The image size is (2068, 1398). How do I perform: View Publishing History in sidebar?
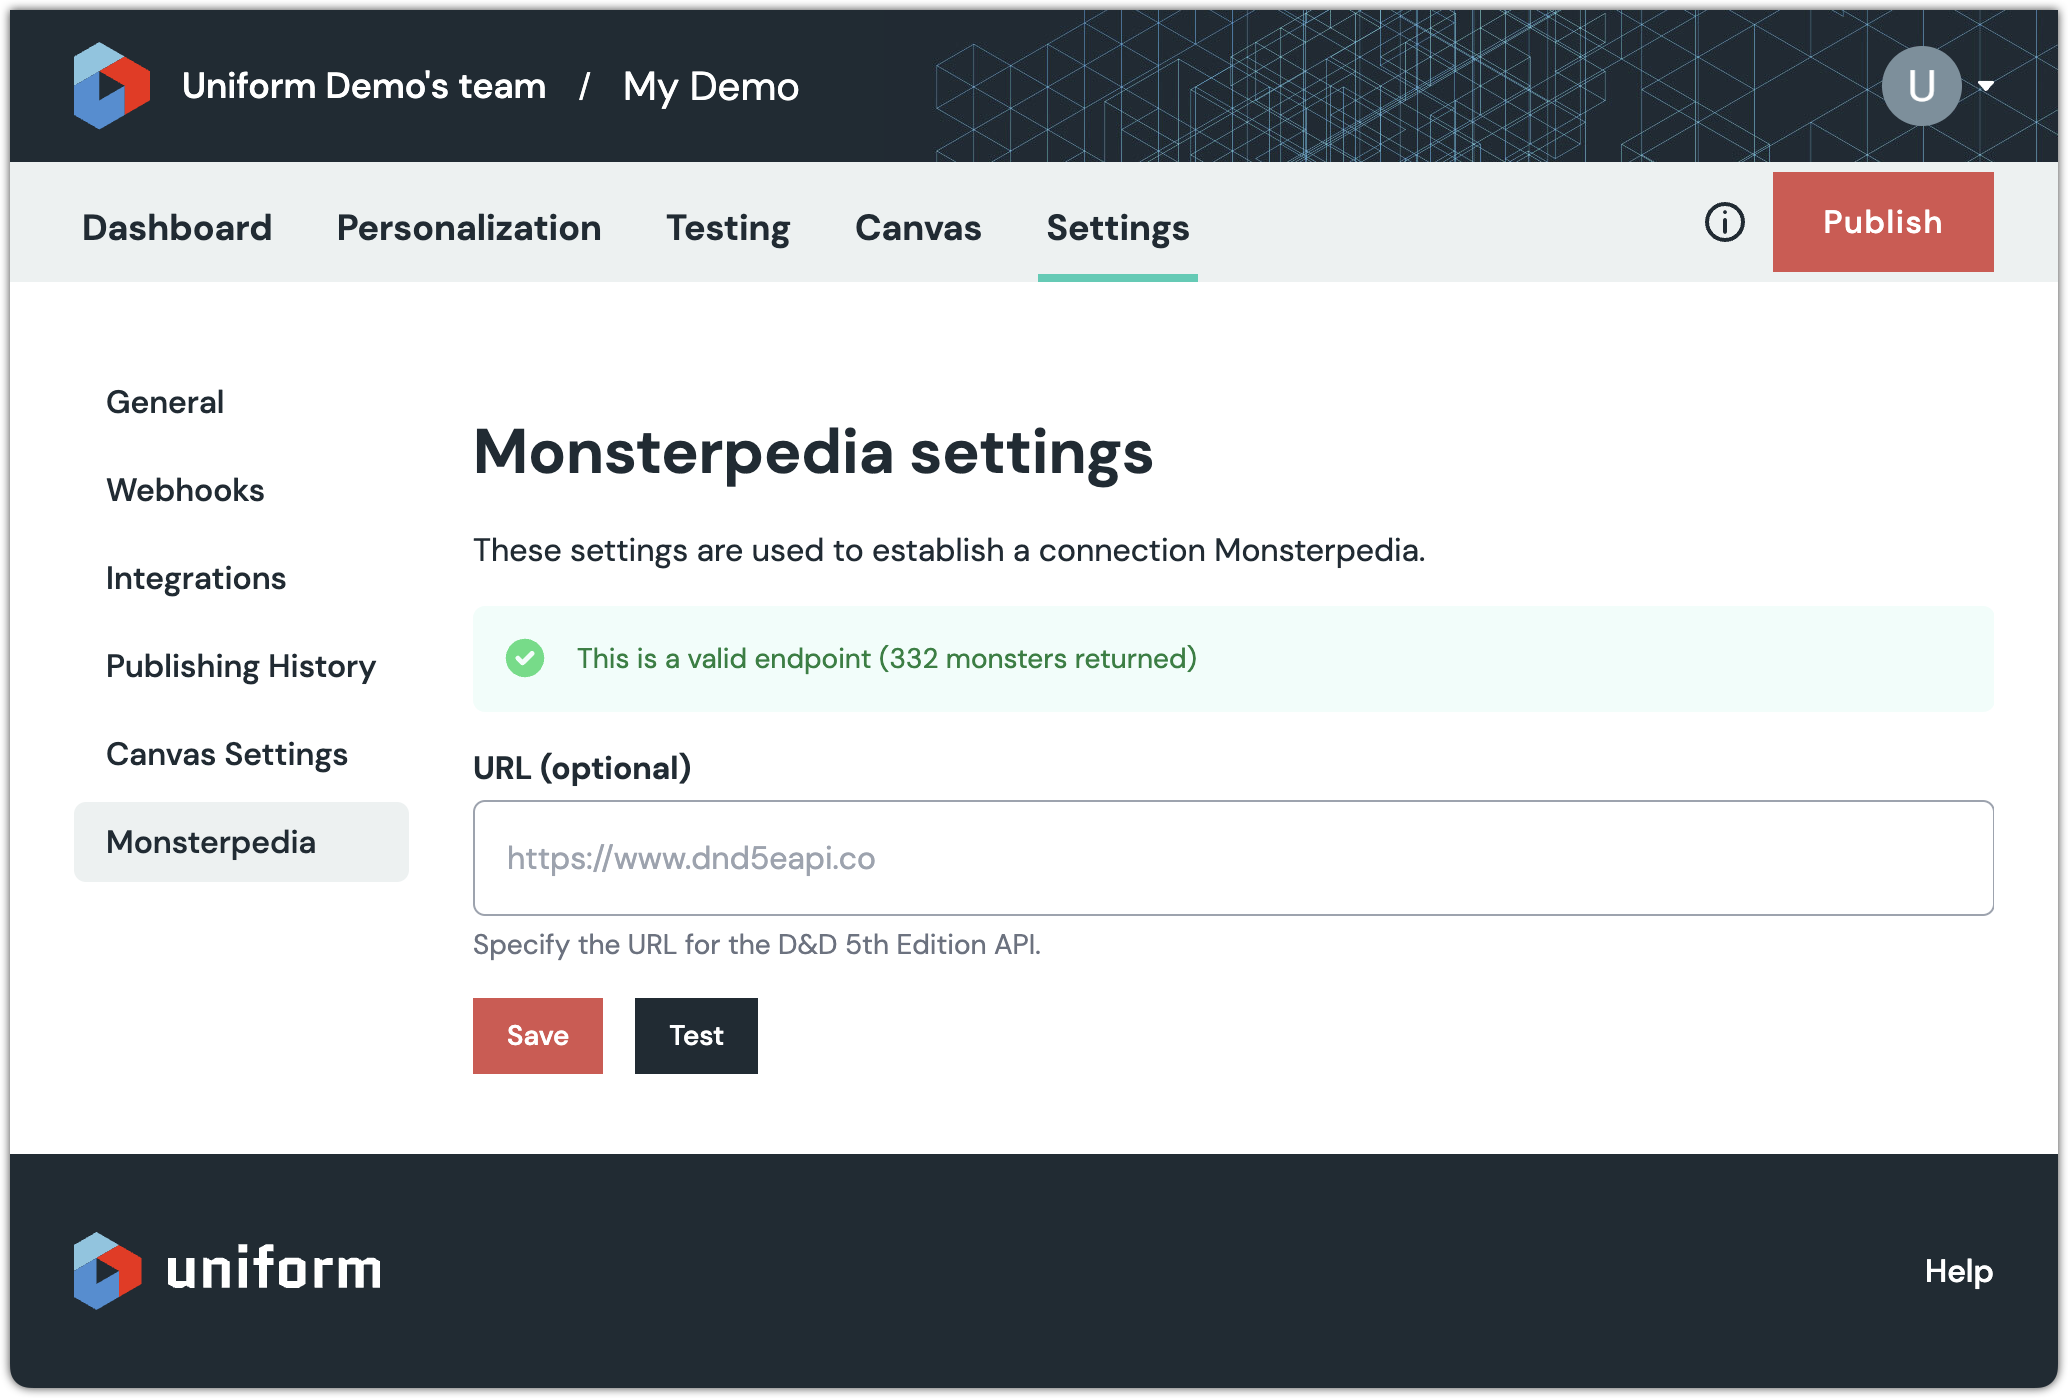coord(241,666)
